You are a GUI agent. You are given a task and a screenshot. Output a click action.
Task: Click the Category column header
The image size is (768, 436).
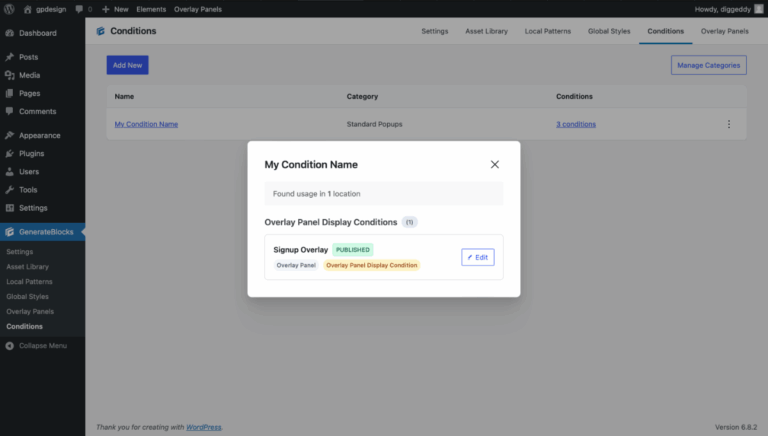coord(362,97)
